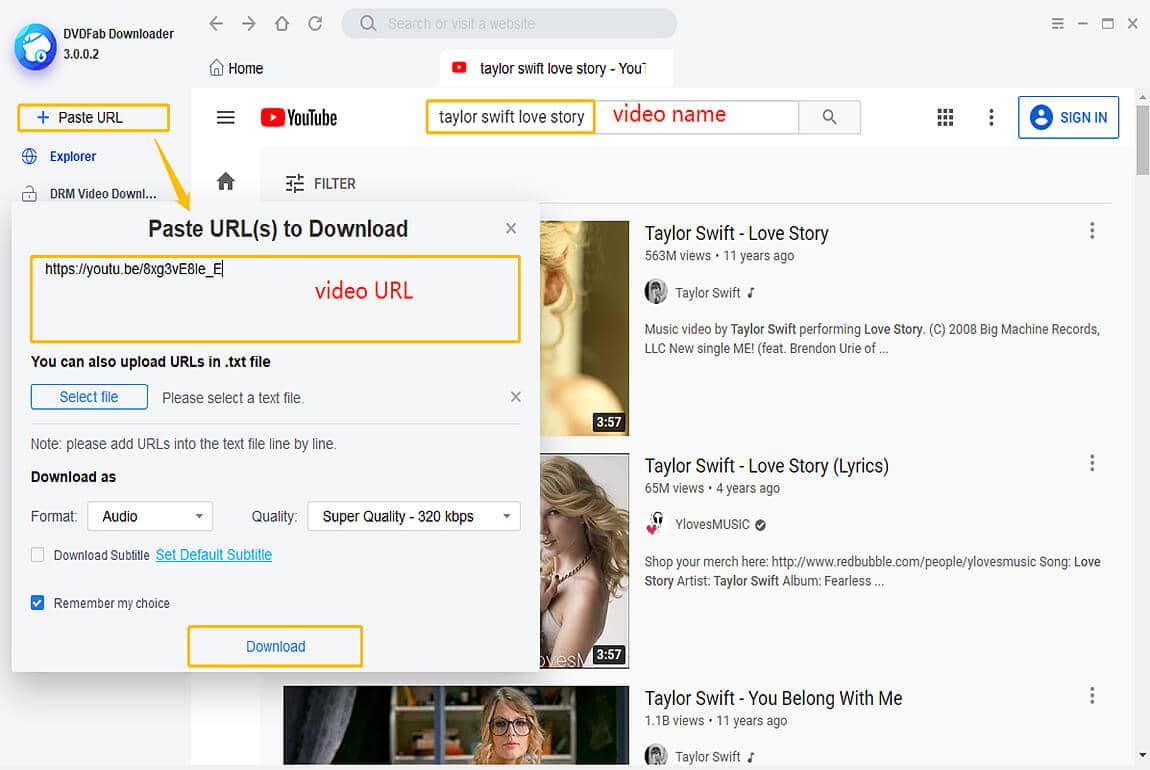This screenshot has height=770, width=1150.
Task: Enable the Download Subtitle checkbox
Action: coord(37,555)
